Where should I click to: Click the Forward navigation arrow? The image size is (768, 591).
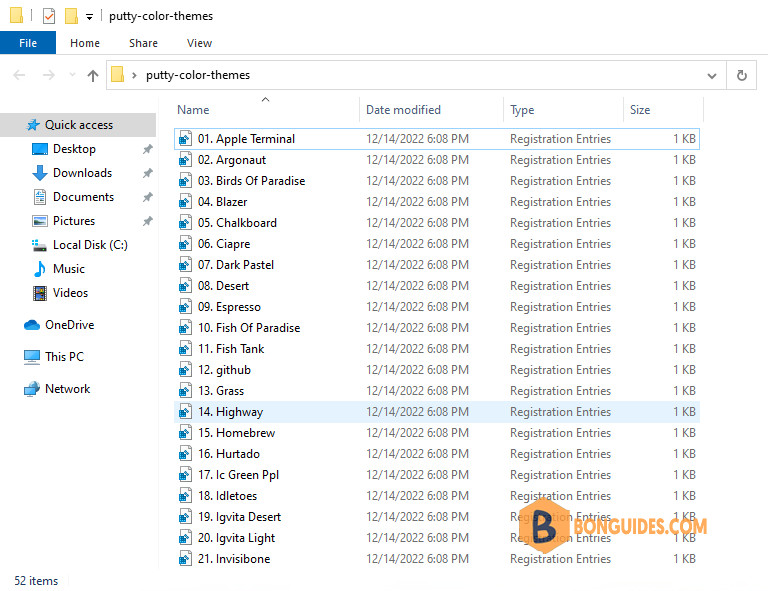pos(48,75)
